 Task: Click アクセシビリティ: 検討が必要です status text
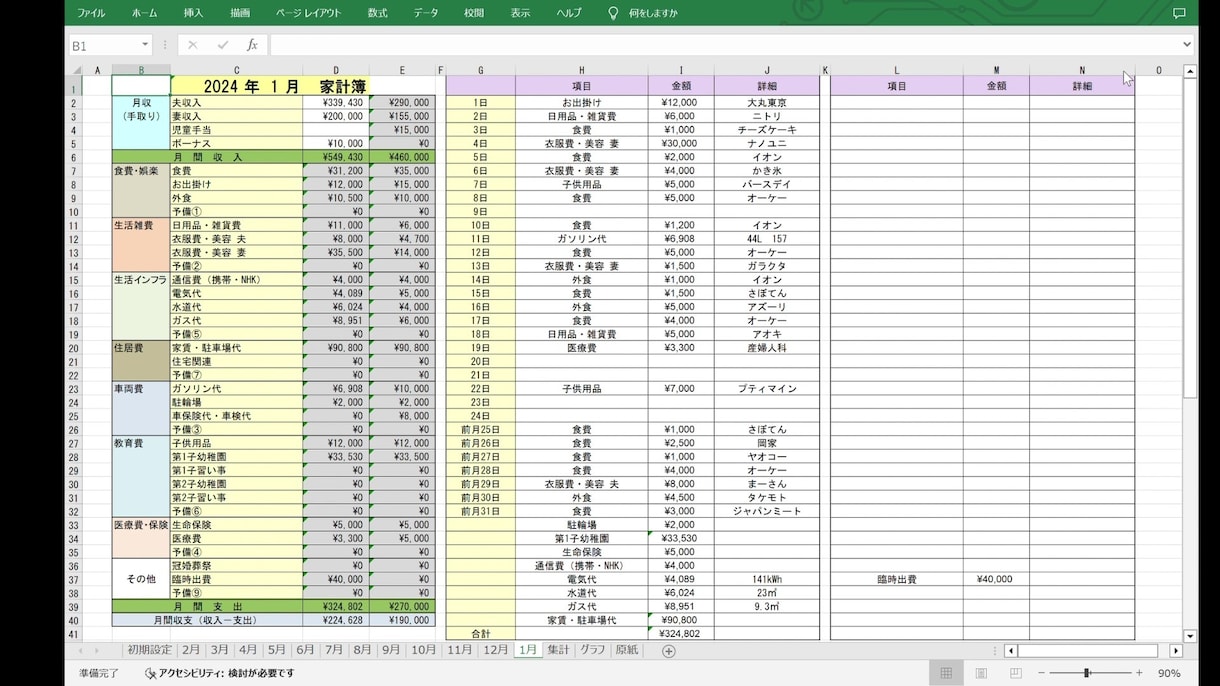(x=226, y=673)
